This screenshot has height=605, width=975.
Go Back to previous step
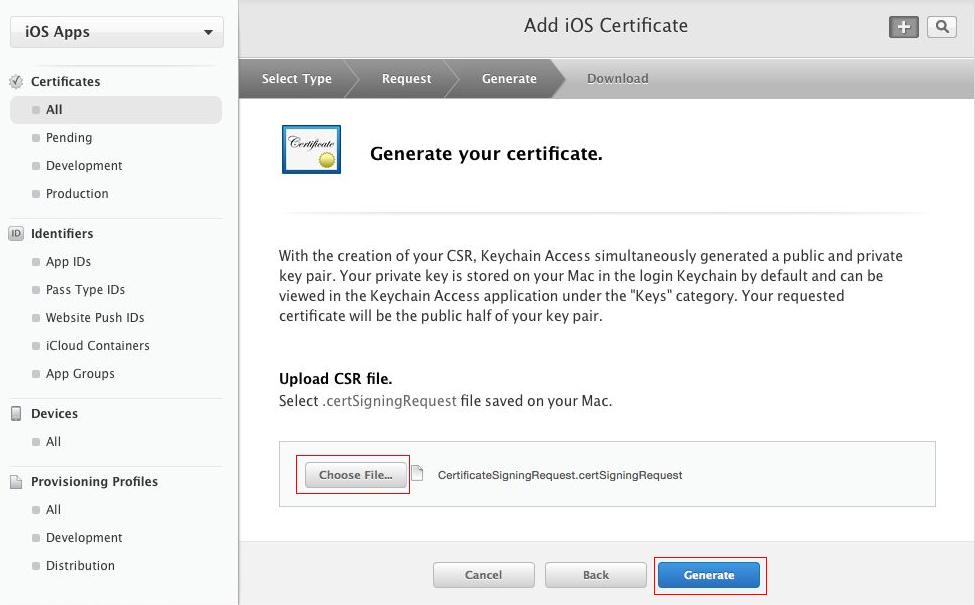[596, 575]
